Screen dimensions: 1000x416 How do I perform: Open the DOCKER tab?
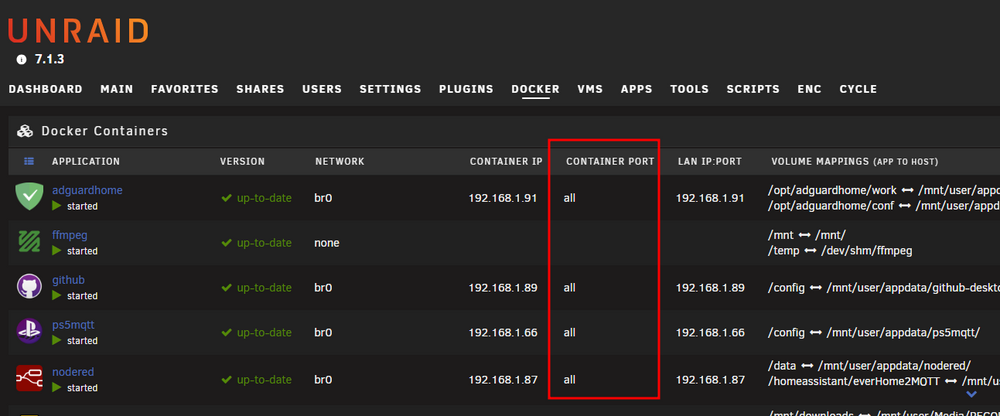pyautogui.click(x=535, y=89)
